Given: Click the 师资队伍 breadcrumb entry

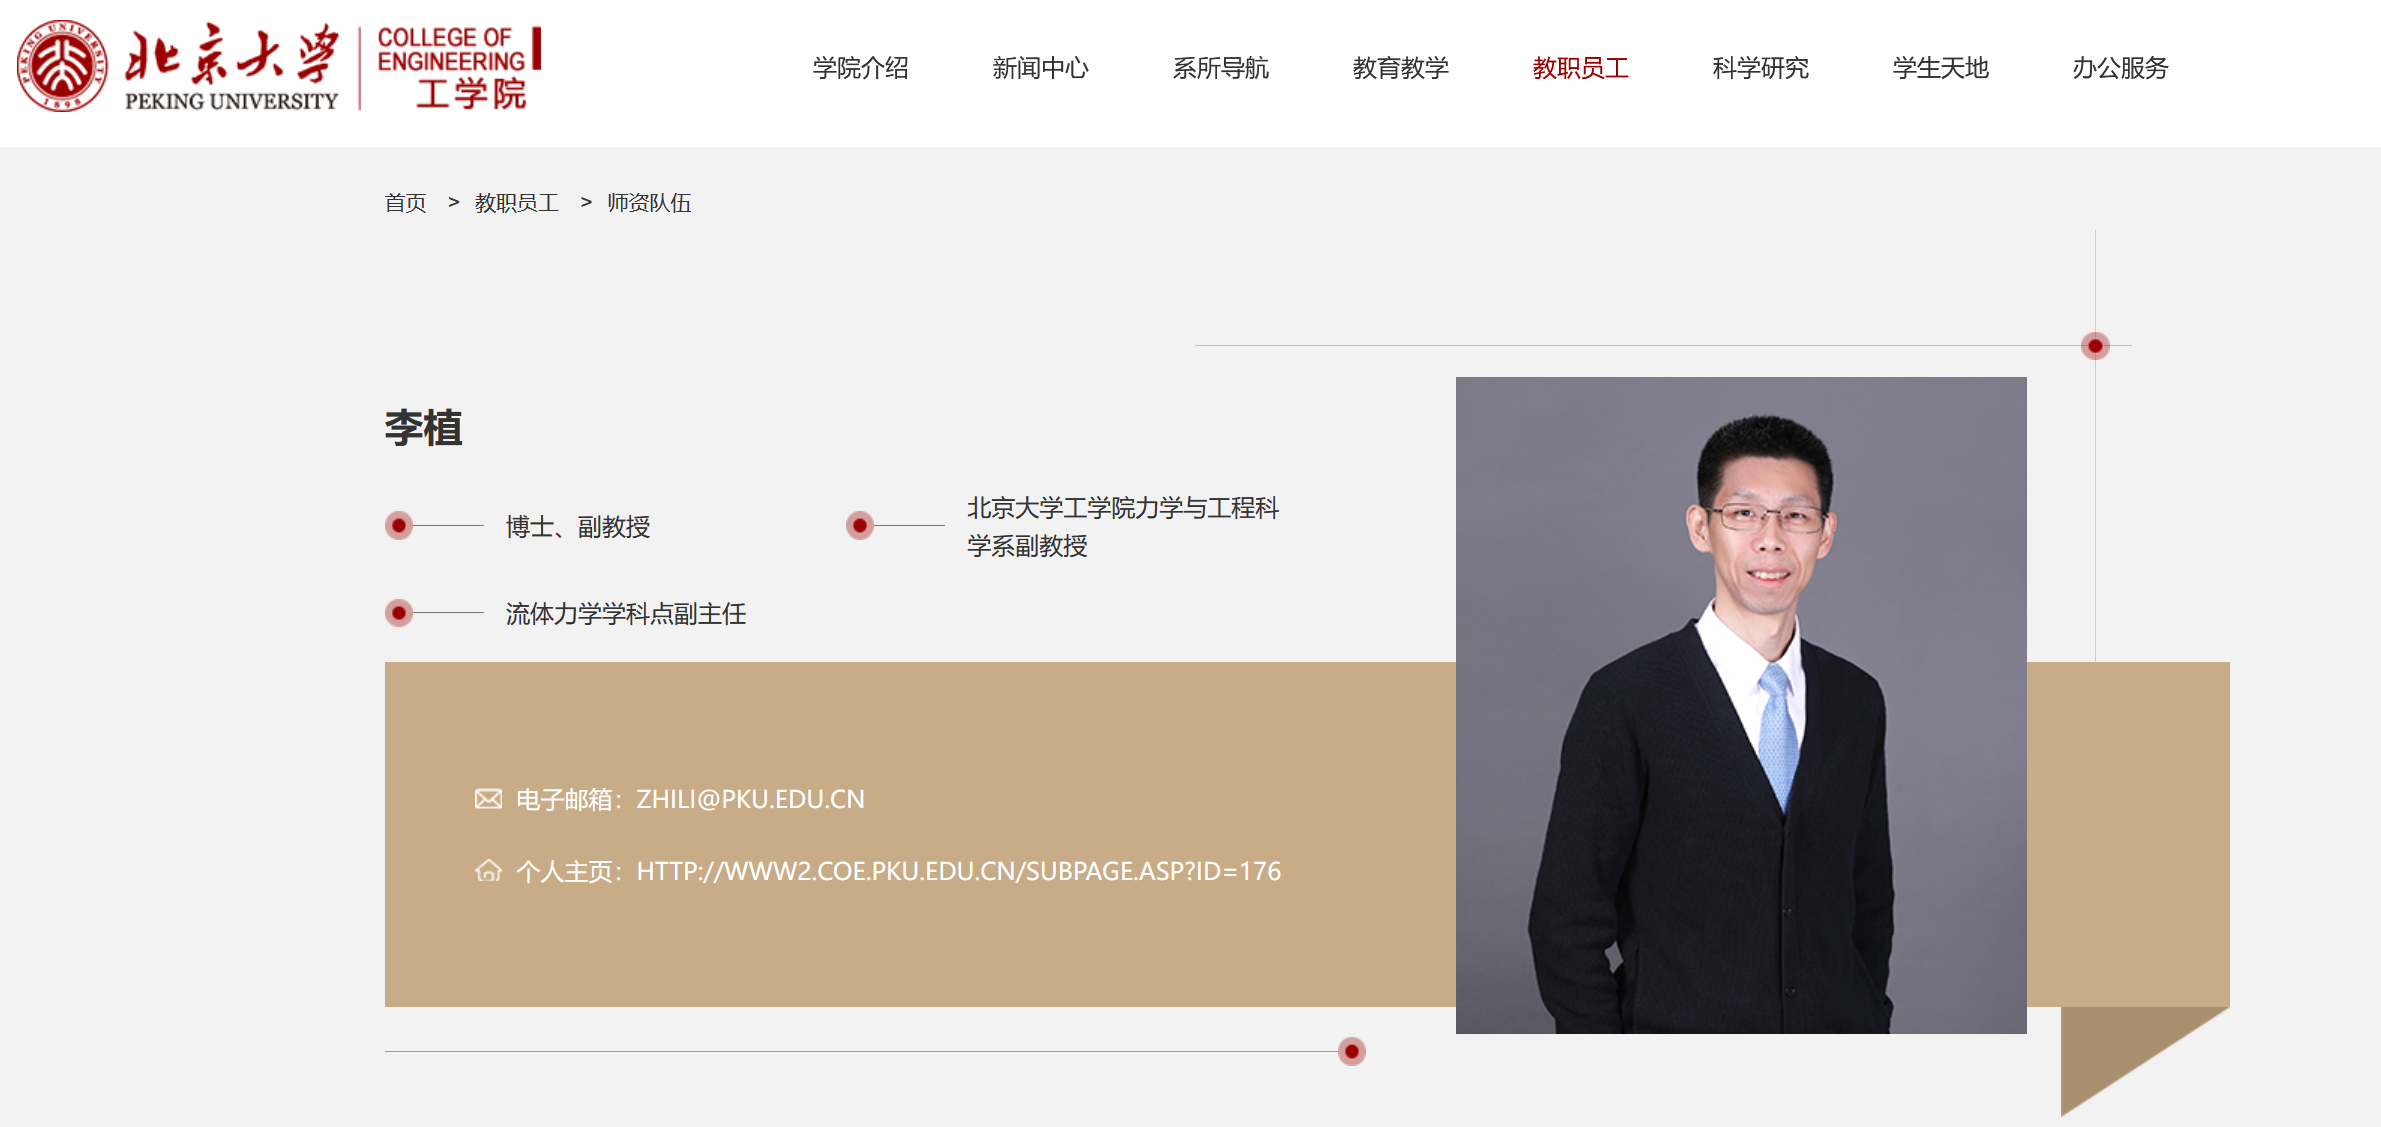Looking at the screenshot, I should pos(647,203).
